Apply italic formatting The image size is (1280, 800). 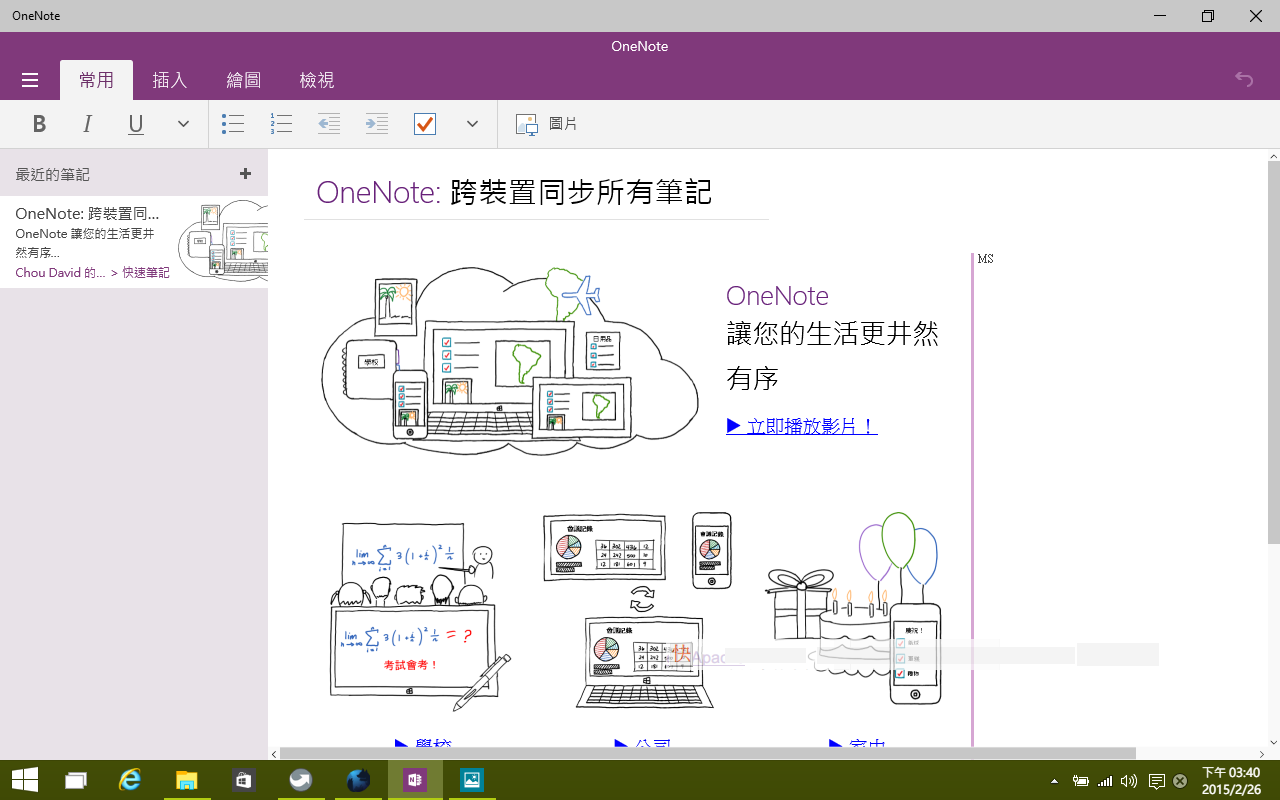click(x=88, y=124)
